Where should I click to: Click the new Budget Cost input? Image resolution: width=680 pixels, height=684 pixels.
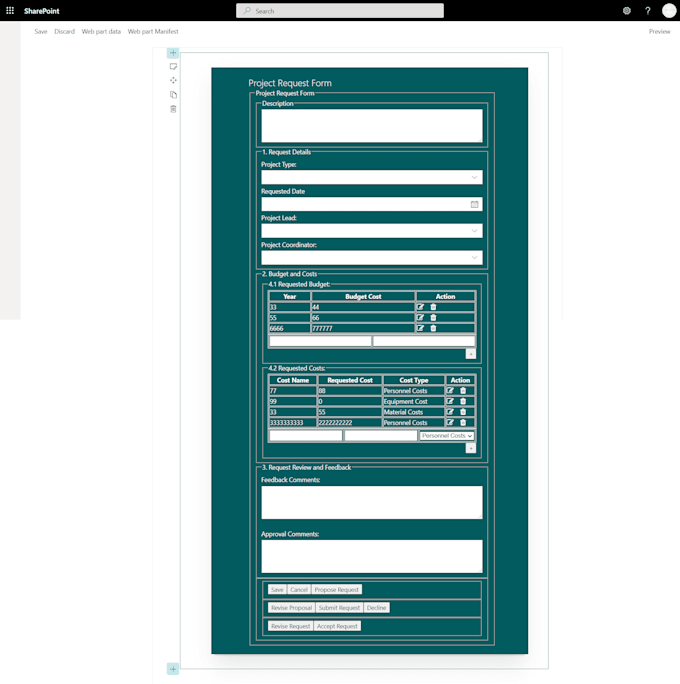tap(424, 341)
